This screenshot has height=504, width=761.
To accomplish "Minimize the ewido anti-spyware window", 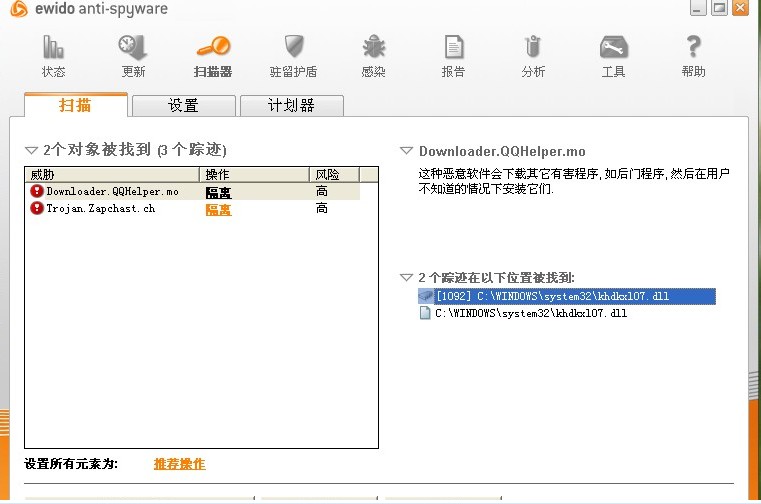I will [698, 8].
